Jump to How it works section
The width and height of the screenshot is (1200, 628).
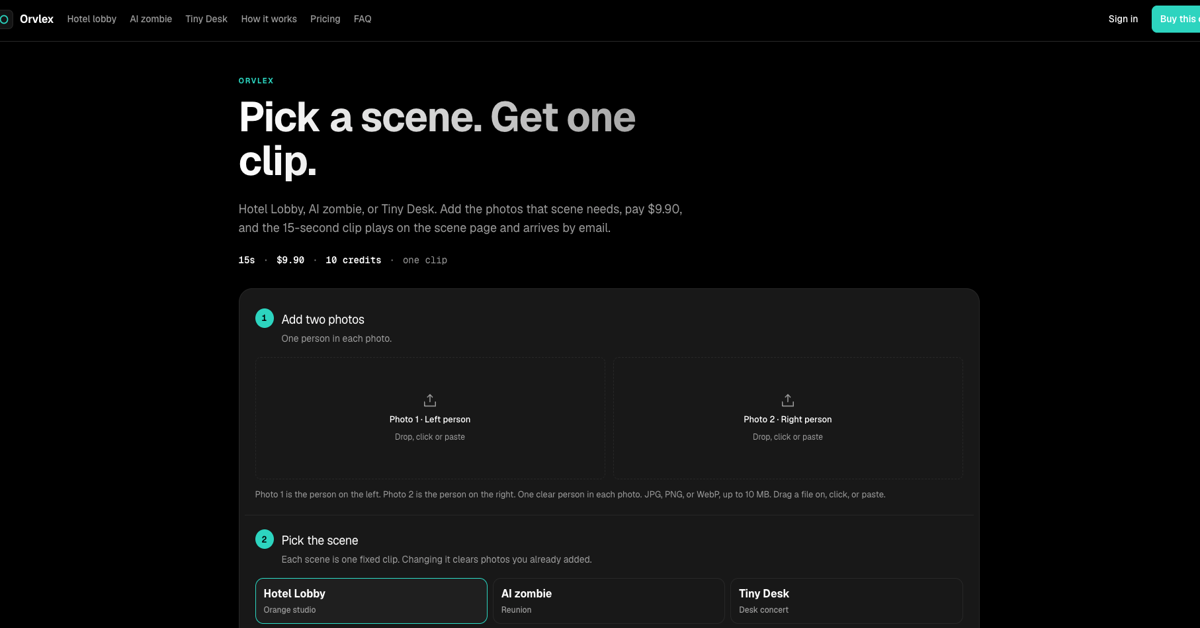tap(269, 19)
